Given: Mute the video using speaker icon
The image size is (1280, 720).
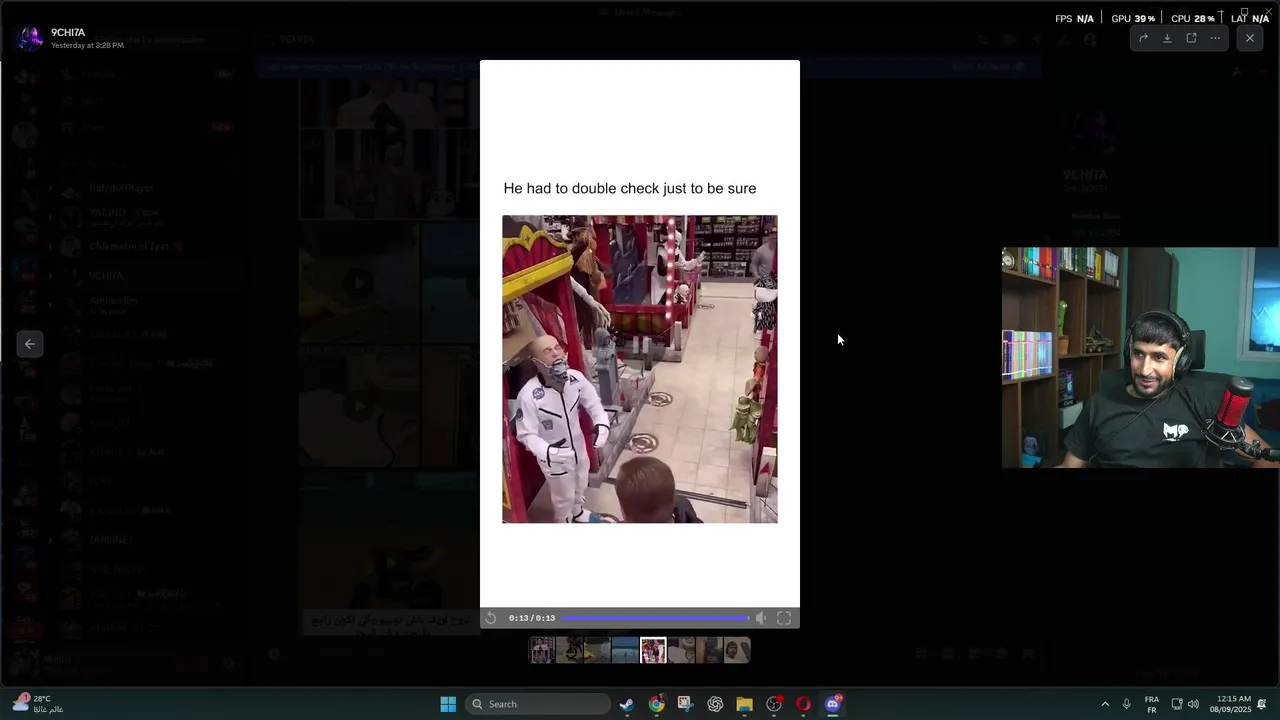Looking at the screenshot, I should click(x=761, y=618).
